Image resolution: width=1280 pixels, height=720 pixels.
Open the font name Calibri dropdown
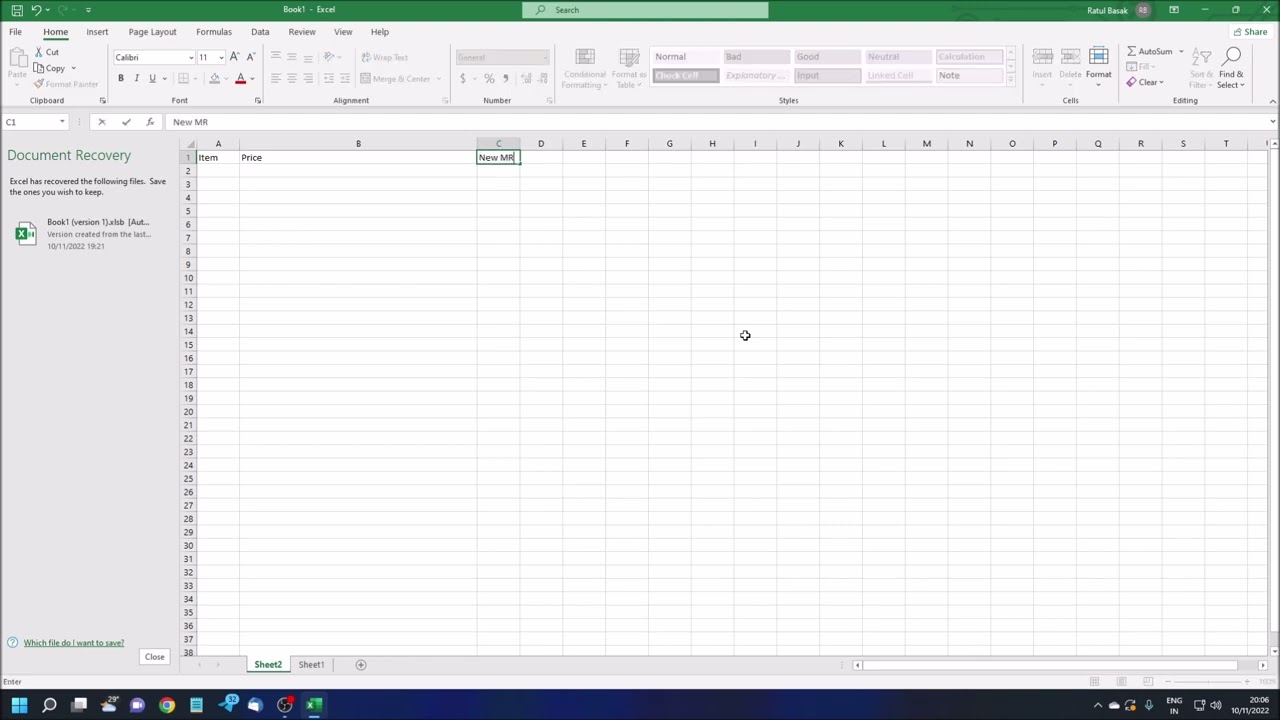click(191, 57)
